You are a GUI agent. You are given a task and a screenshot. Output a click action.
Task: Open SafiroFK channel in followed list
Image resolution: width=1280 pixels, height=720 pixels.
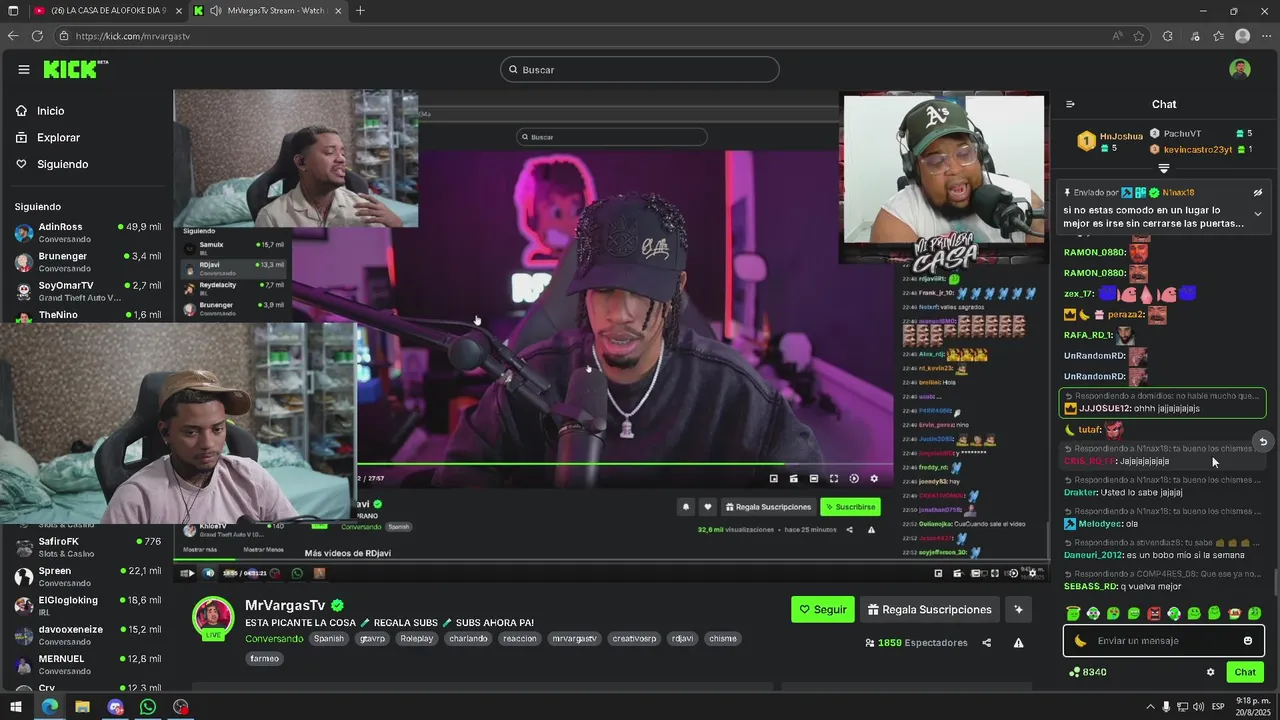coord(88,547)
